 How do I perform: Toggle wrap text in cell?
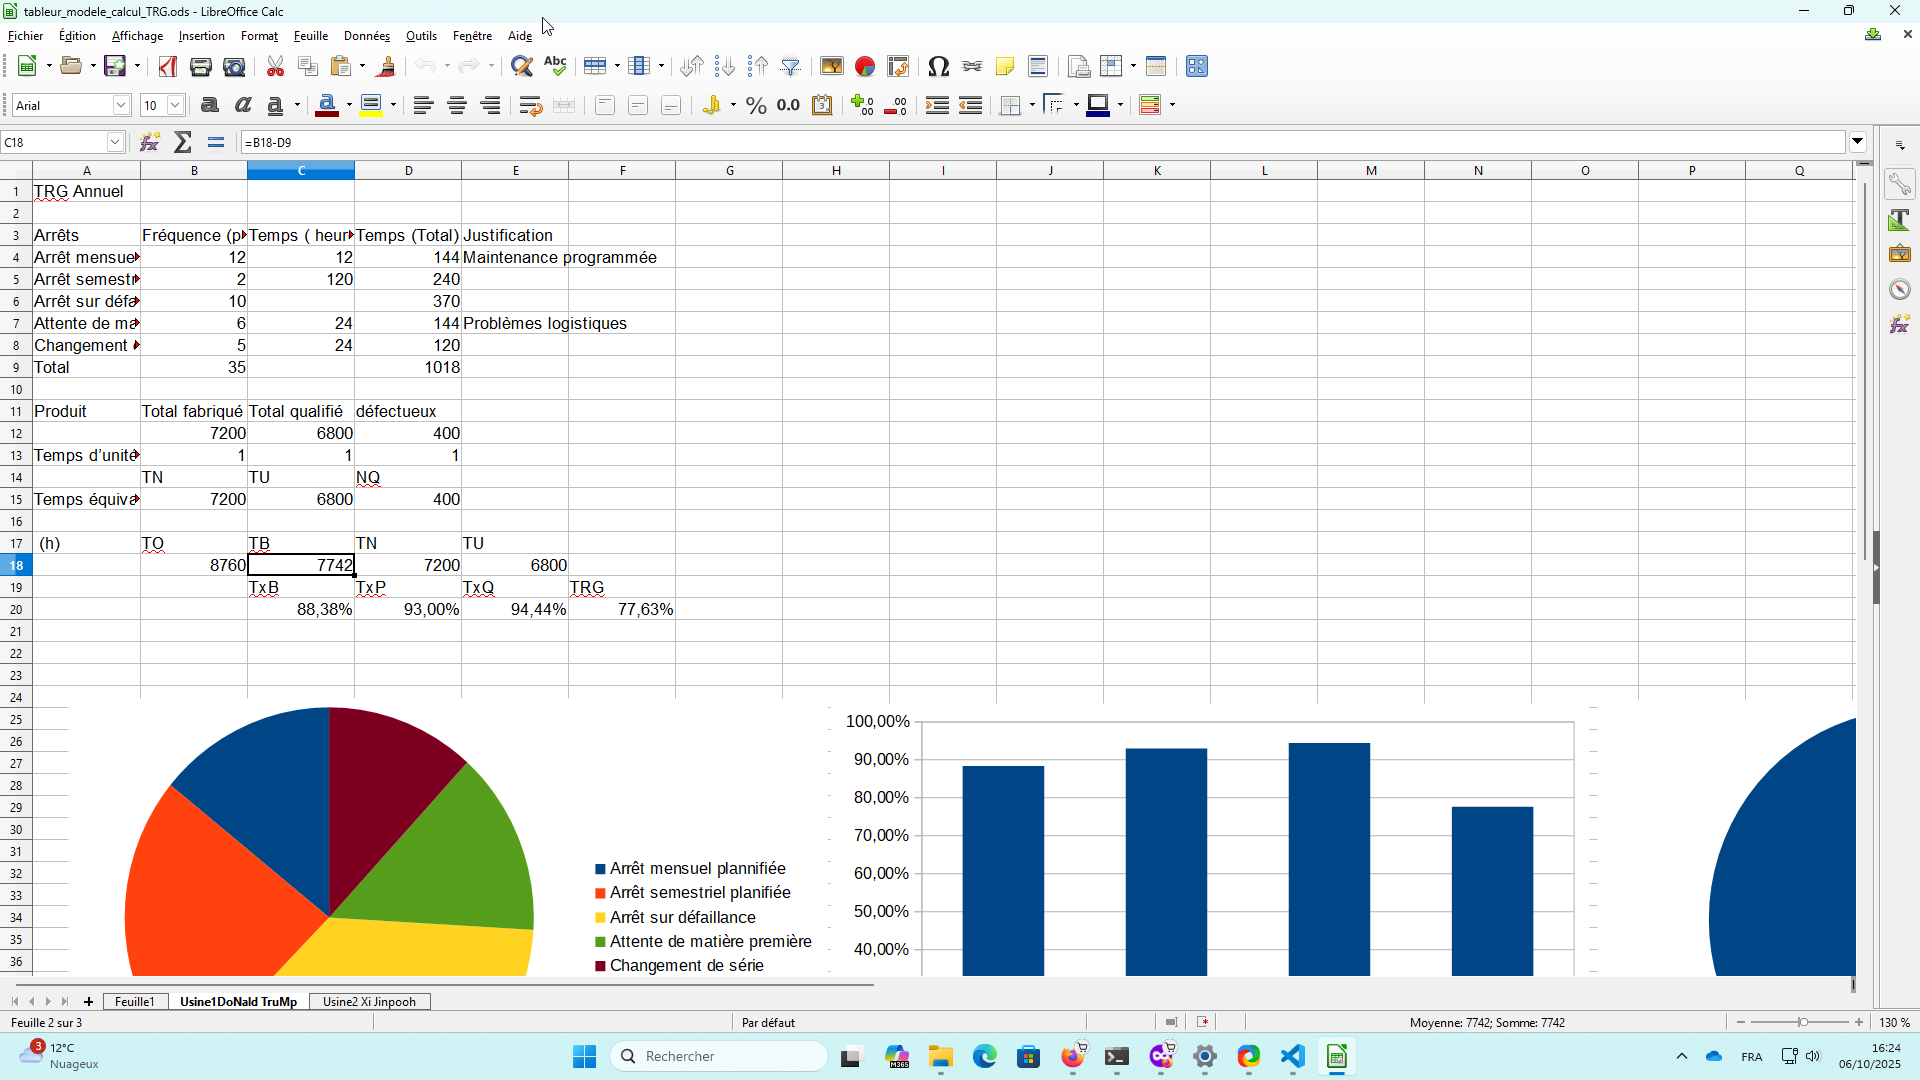click(530, 105)
